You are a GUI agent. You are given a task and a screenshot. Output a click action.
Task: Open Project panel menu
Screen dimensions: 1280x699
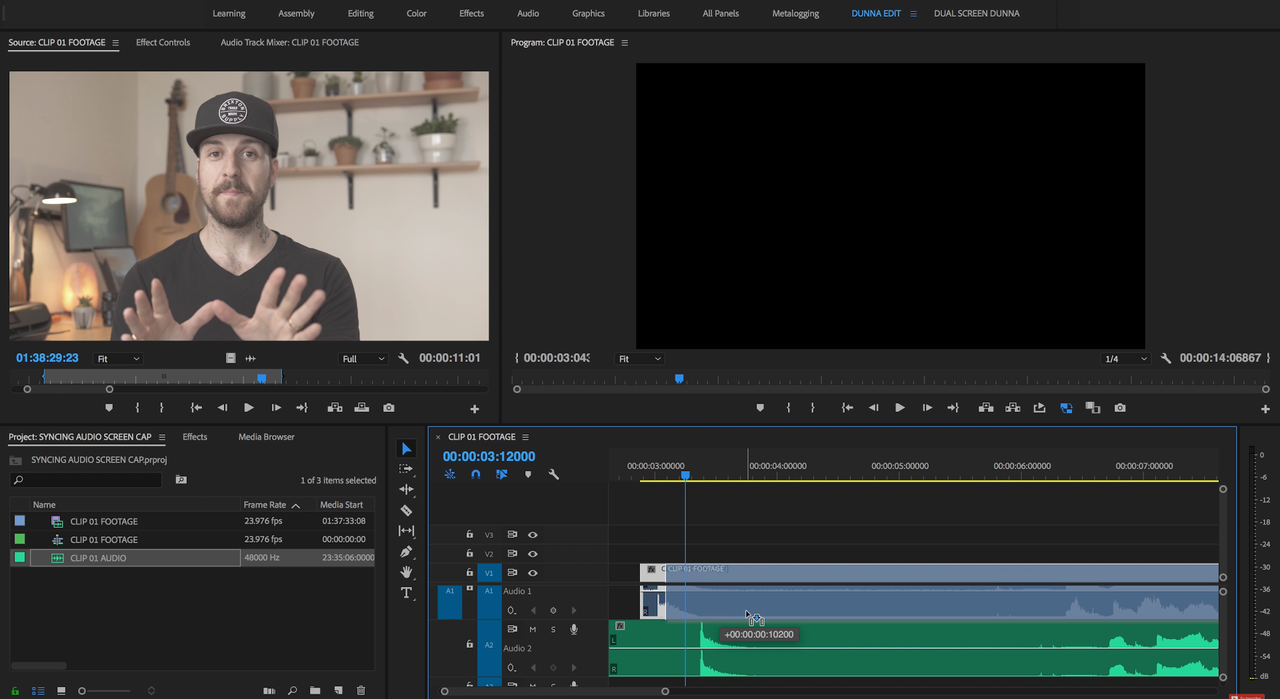click(x=162, y=437)
